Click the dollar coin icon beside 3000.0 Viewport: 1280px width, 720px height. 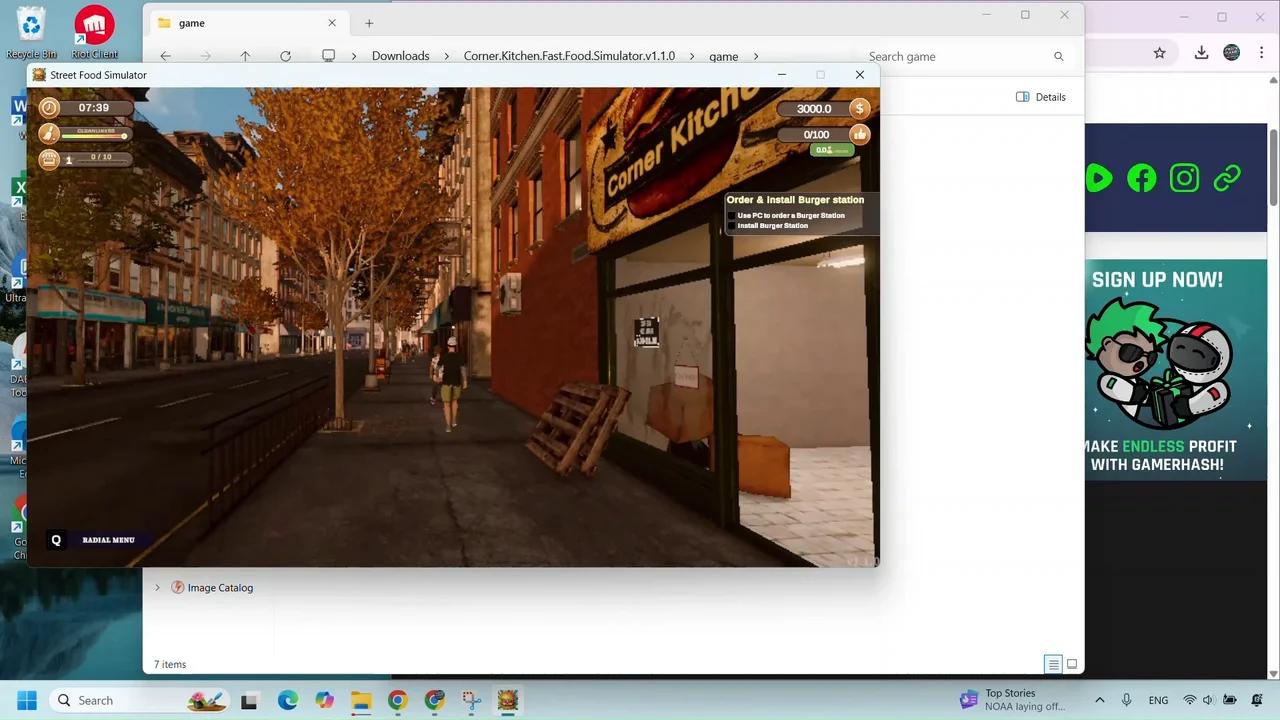859,107
